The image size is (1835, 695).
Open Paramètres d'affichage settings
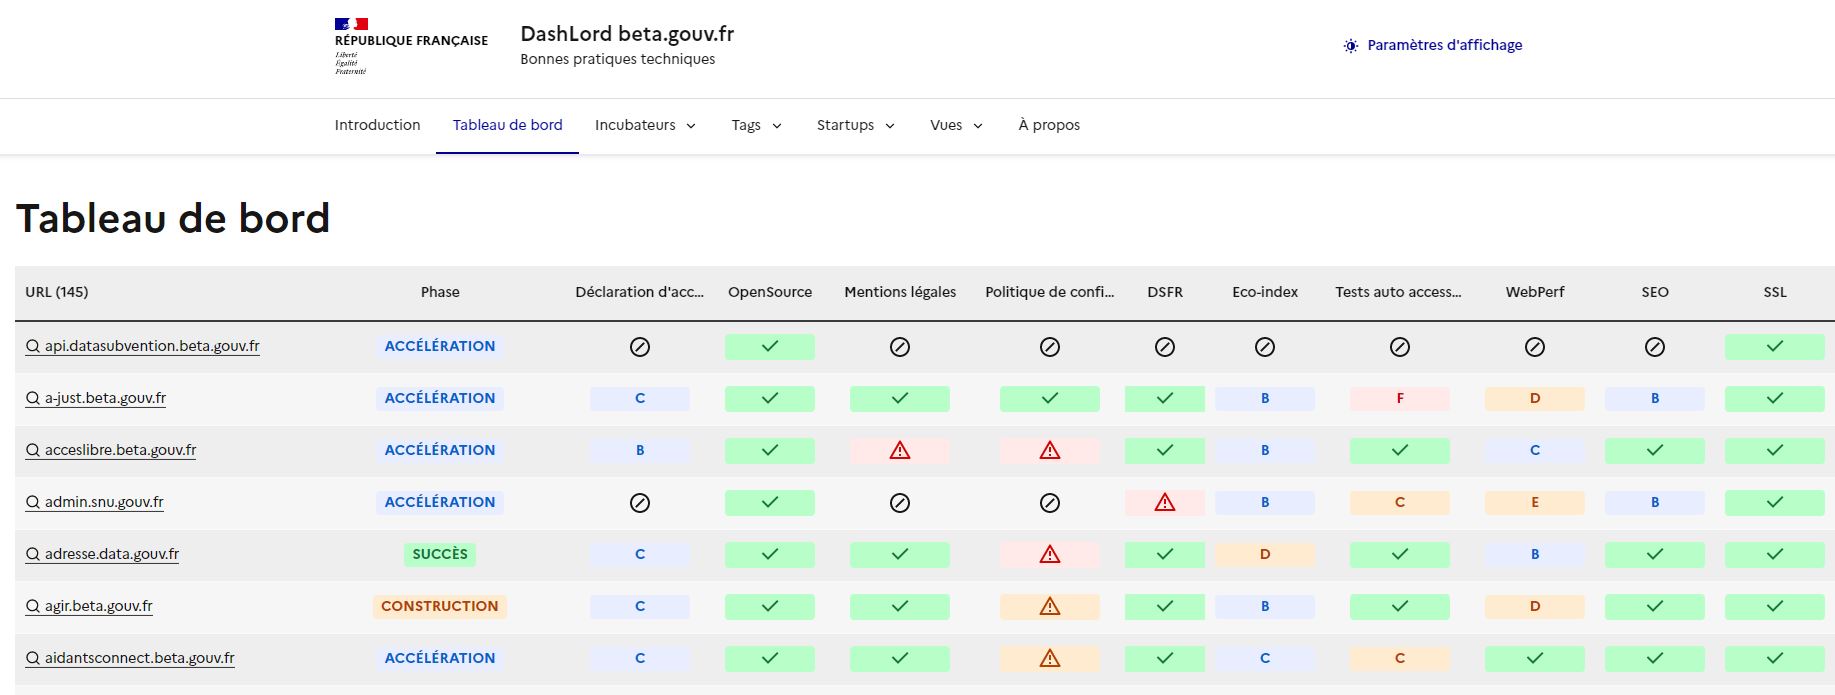[1433, 45]
